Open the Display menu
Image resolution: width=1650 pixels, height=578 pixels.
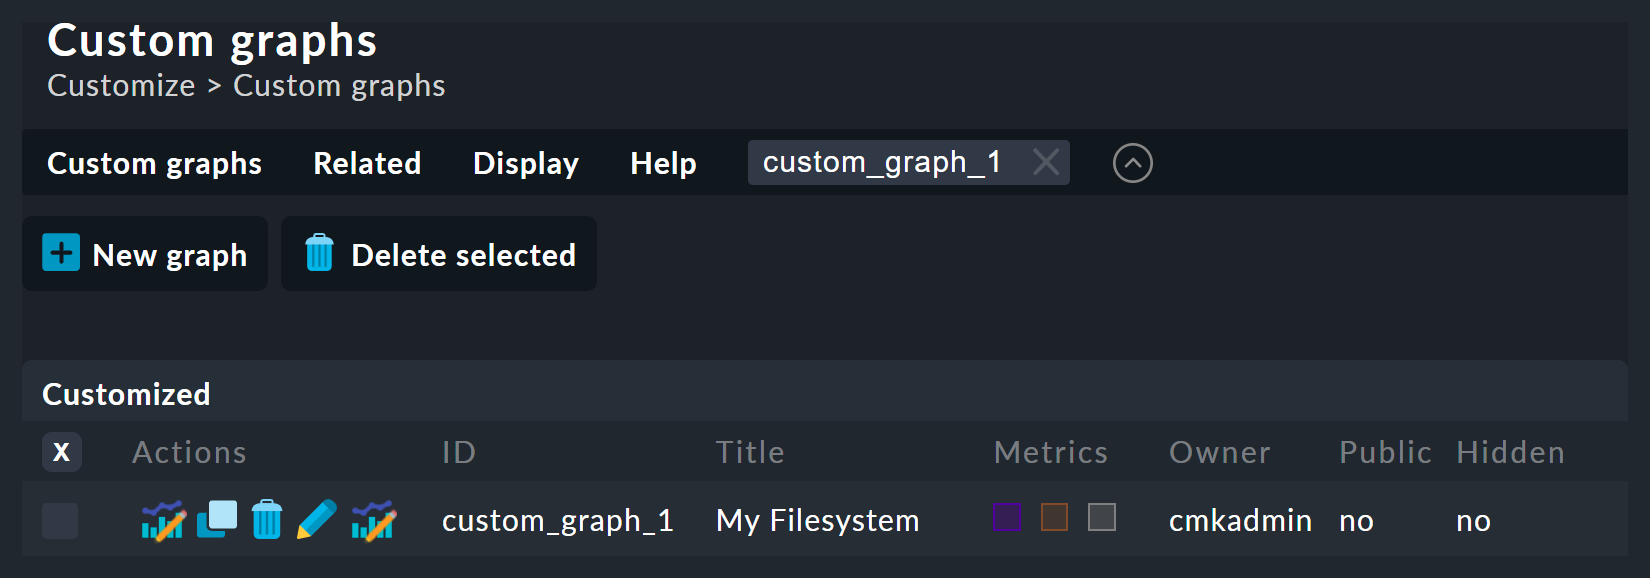(526, 163)
